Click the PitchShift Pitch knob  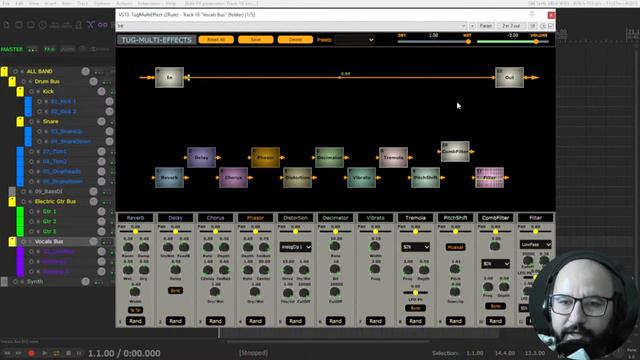coord(455,269)
